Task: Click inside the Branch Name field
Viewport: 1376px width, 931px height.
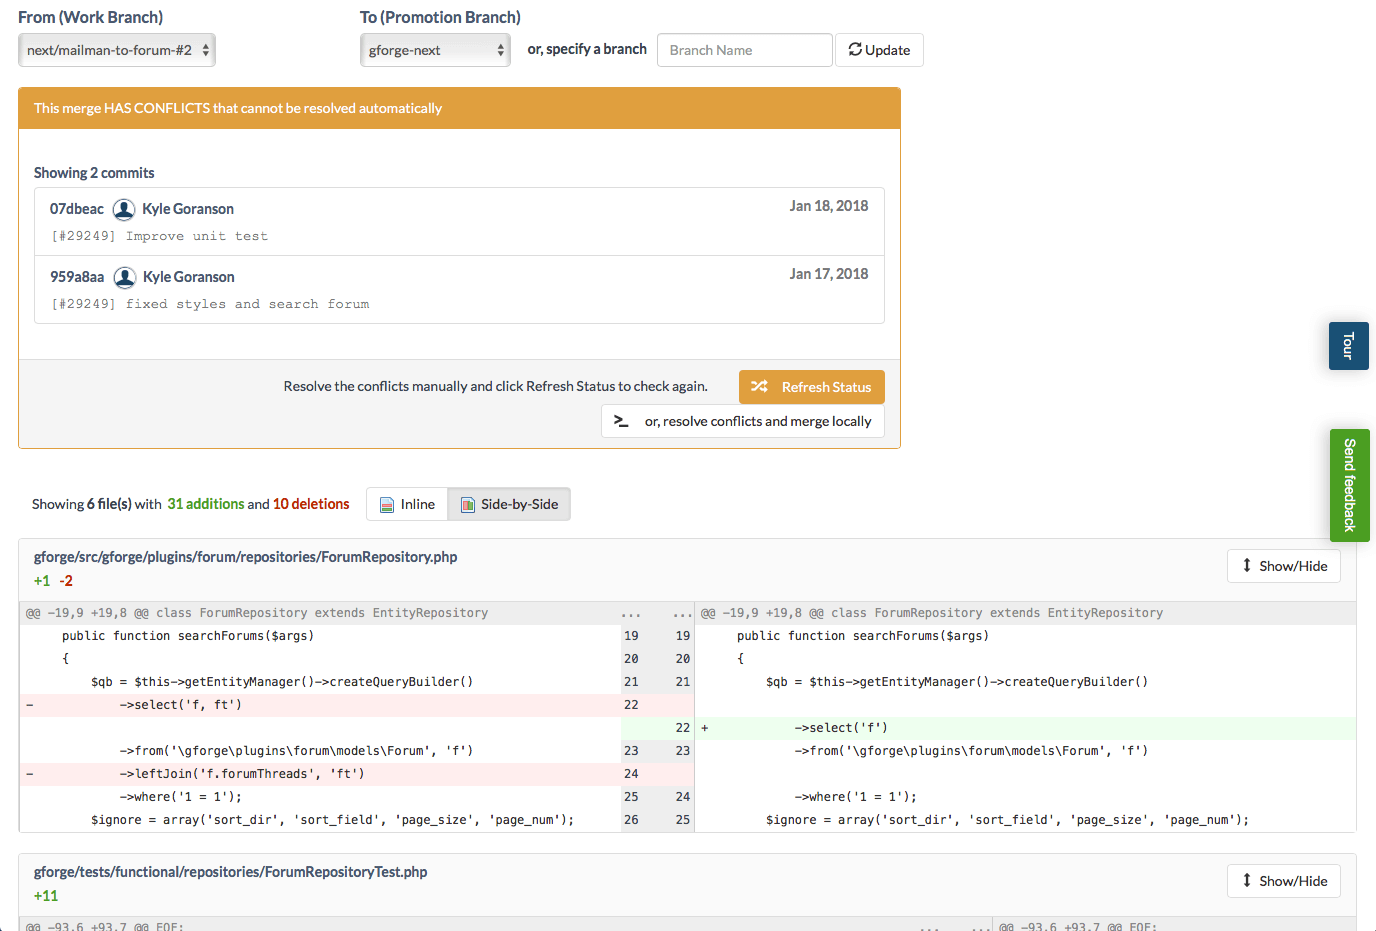Action: point(744,49)
